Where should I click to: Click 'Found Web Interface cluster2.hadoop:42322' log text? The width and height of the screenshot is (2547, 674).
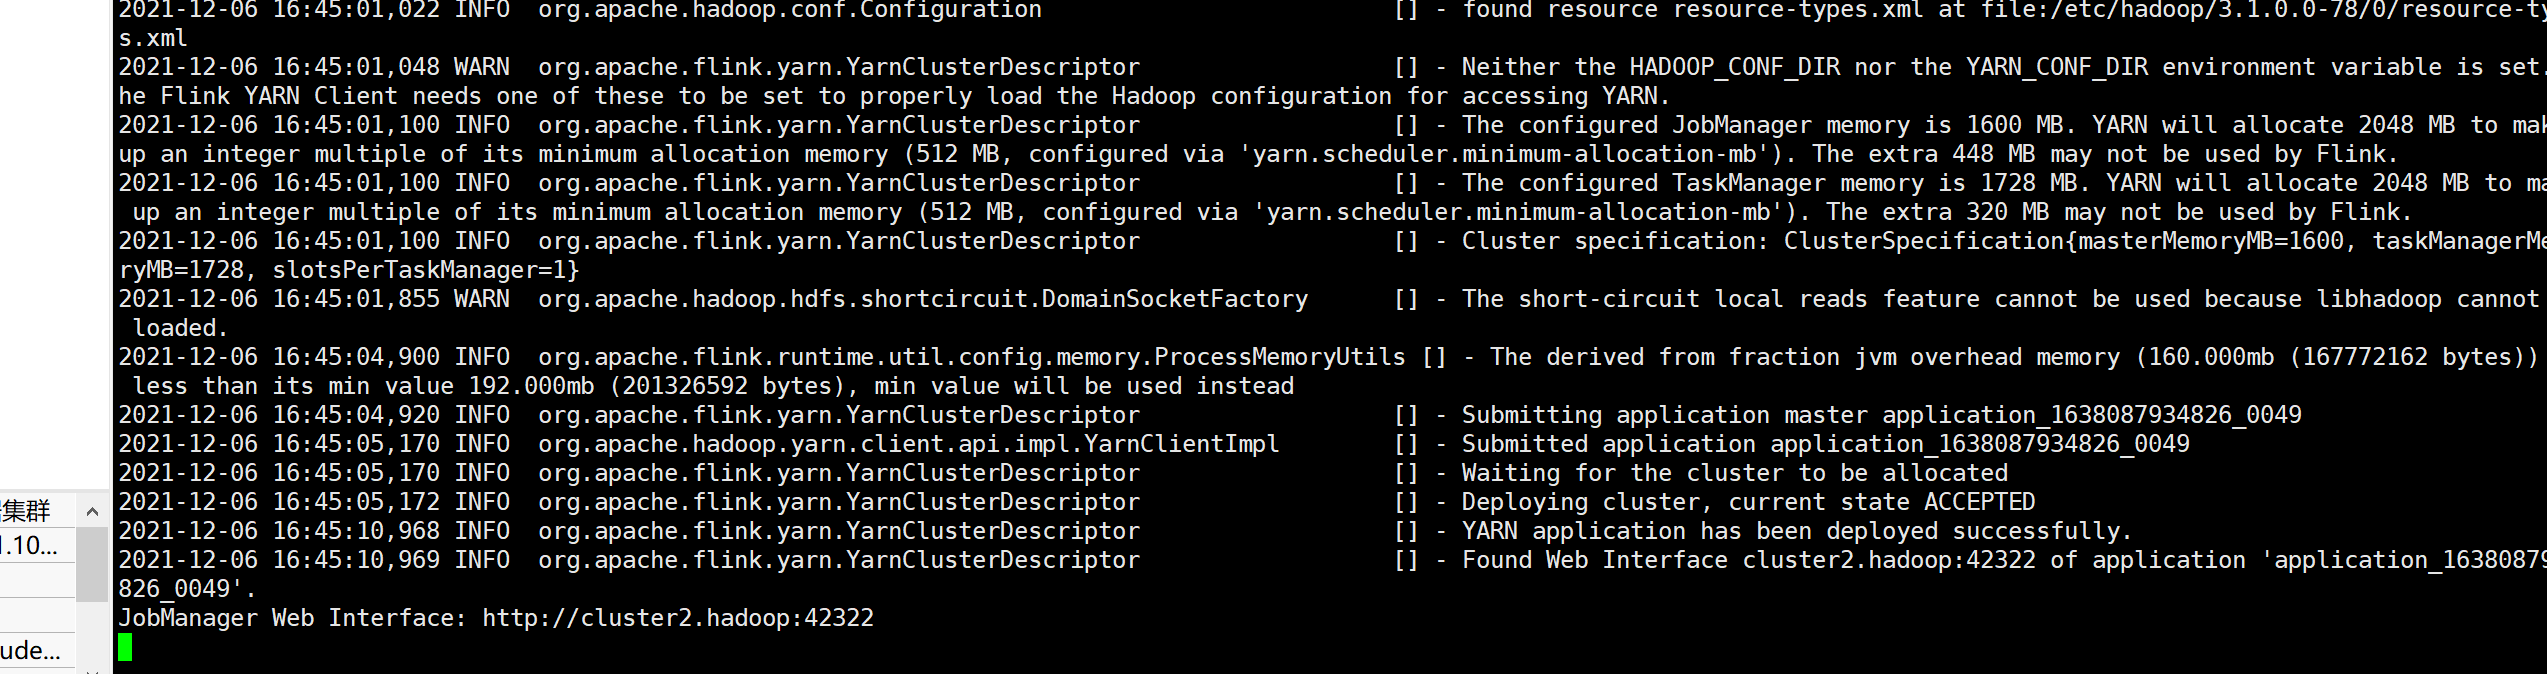[x=1748, y=560]
